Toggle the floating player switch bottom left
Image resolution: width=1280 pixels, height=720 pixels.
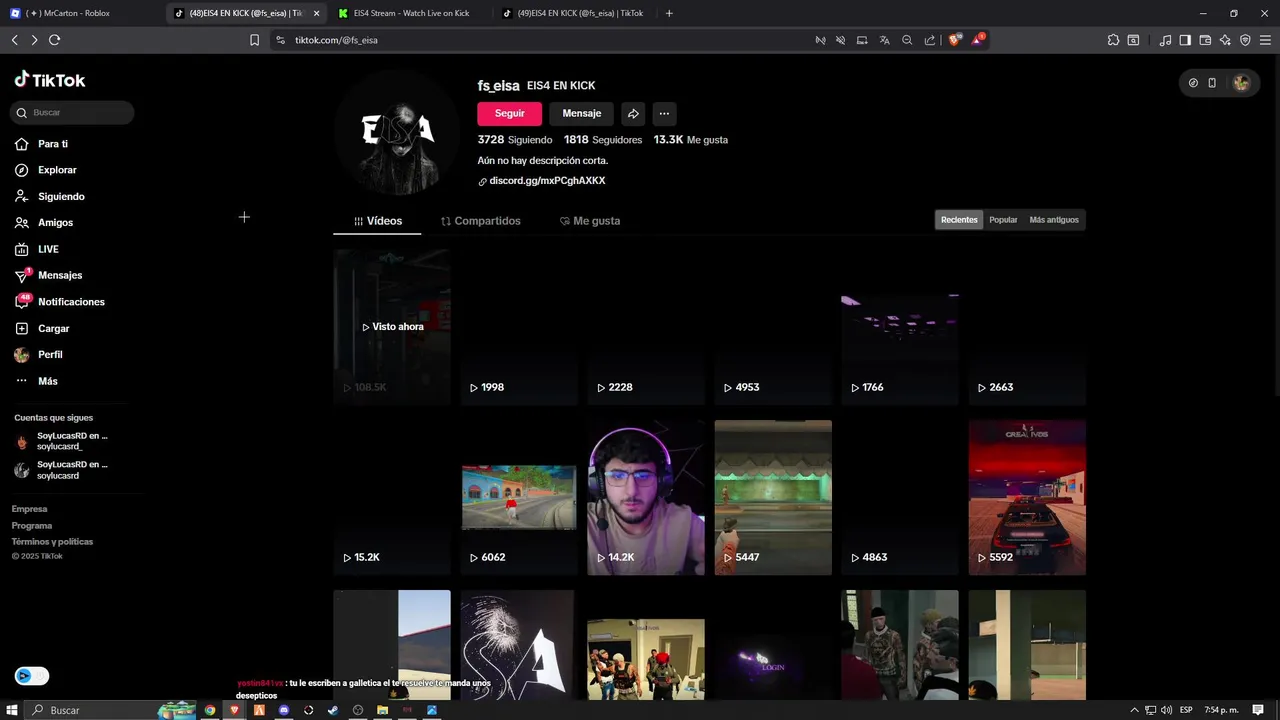pos(32,676)
